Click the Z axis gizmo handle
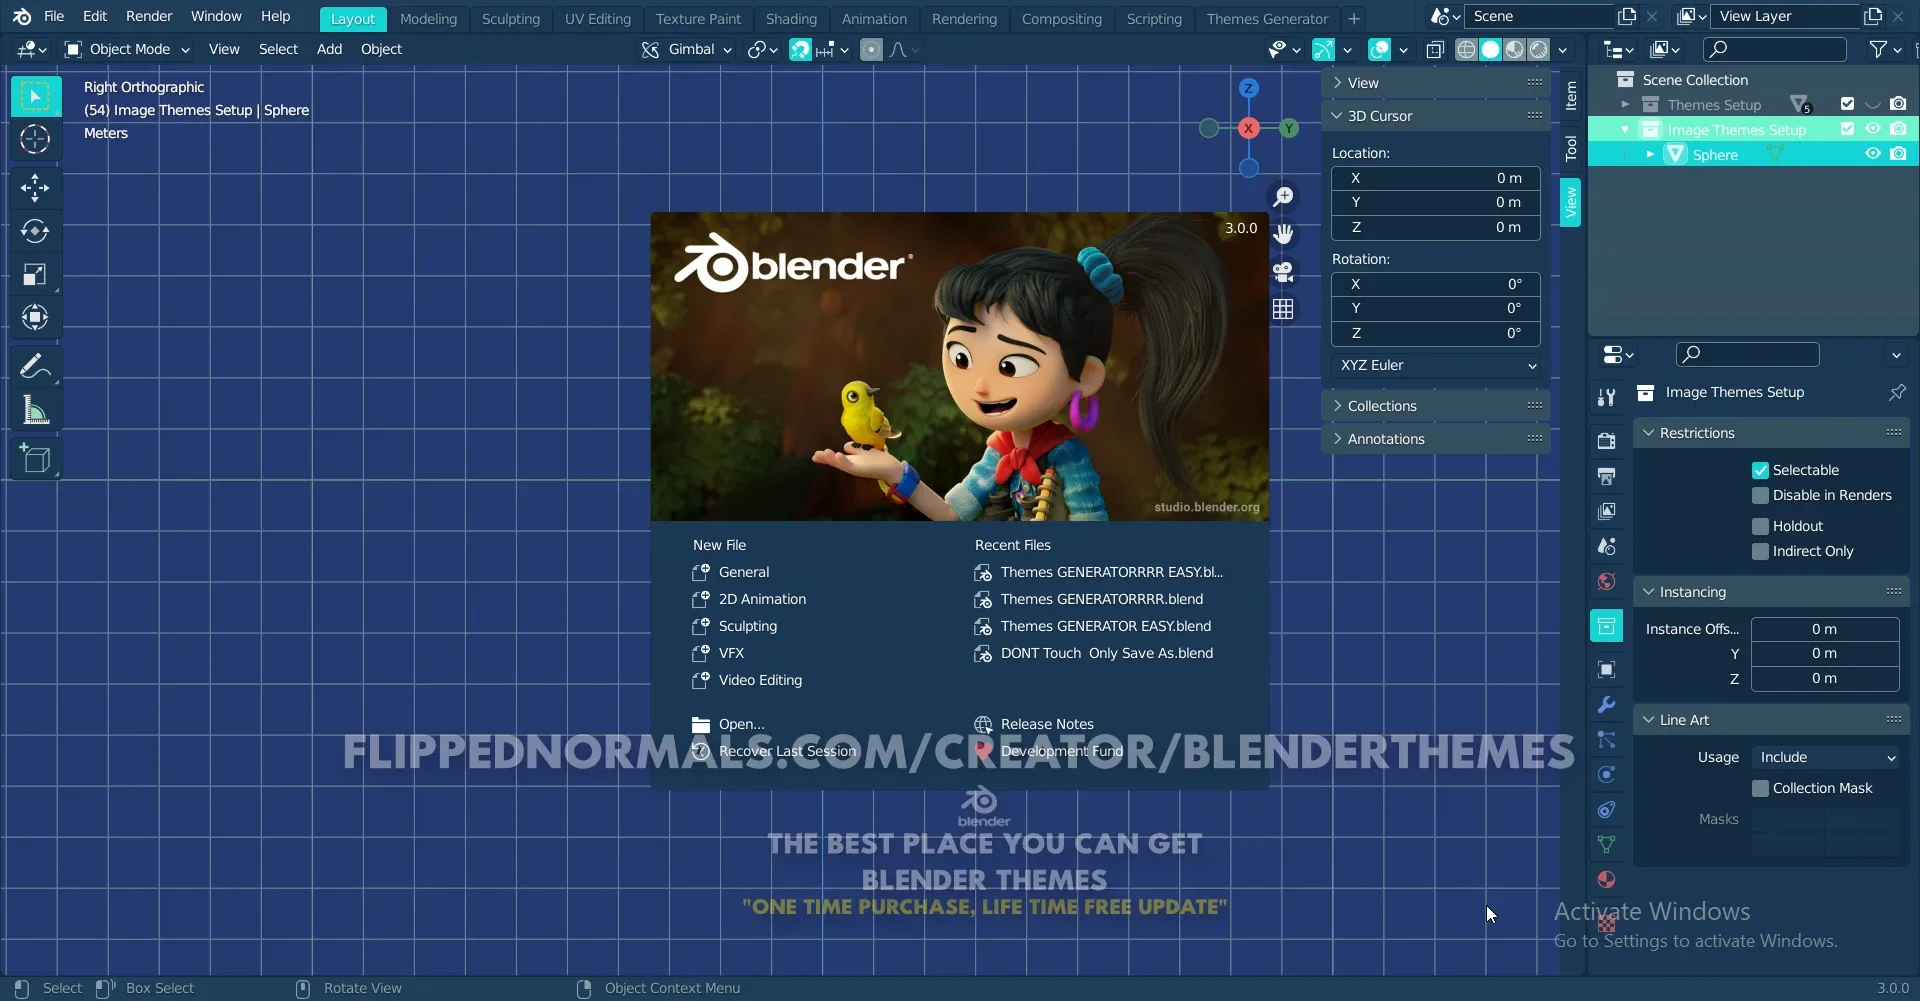1920x1001 pixels. point(1248,88)
